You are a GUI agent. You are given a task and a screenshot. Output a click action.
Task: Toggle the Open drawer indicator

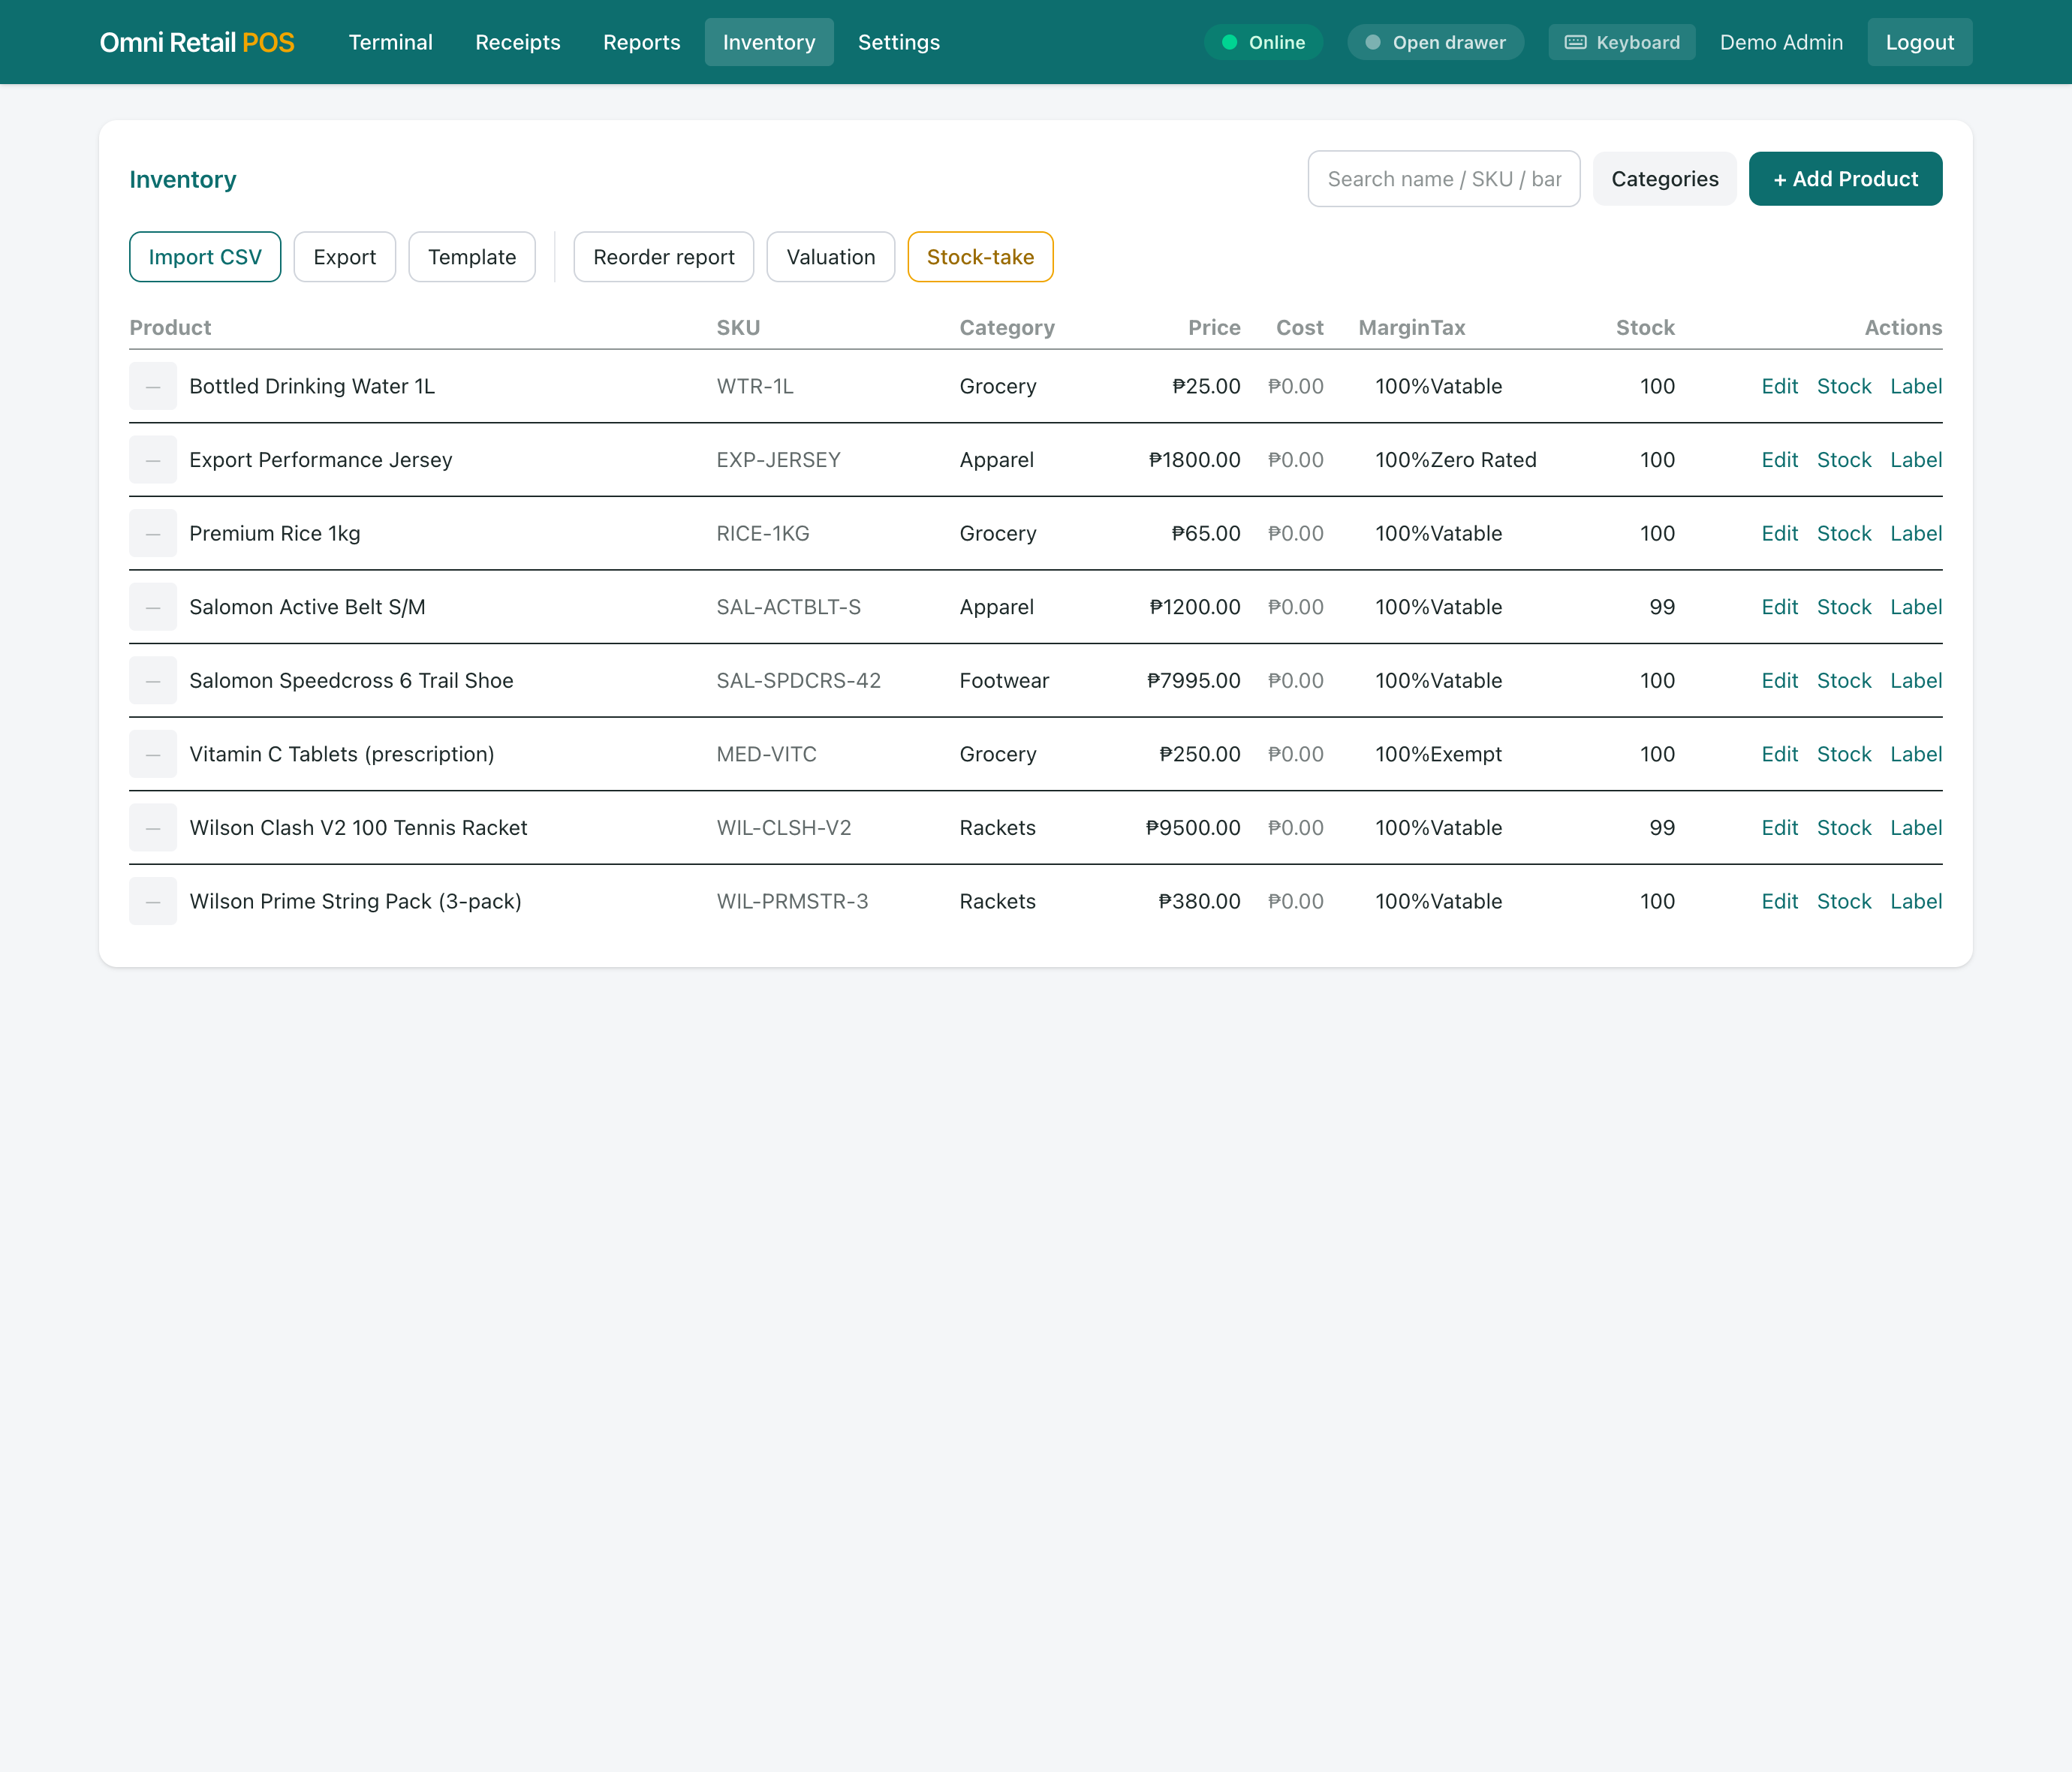pos(1435,42)
